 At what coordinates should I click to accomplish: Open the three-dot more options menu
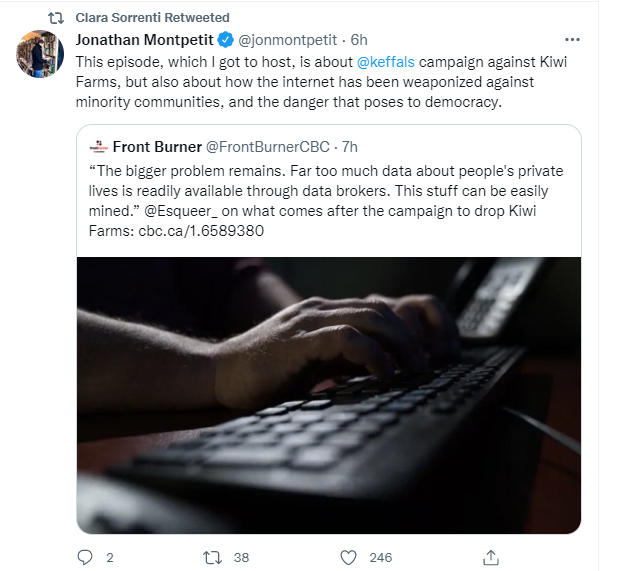(x=573, y=40)
